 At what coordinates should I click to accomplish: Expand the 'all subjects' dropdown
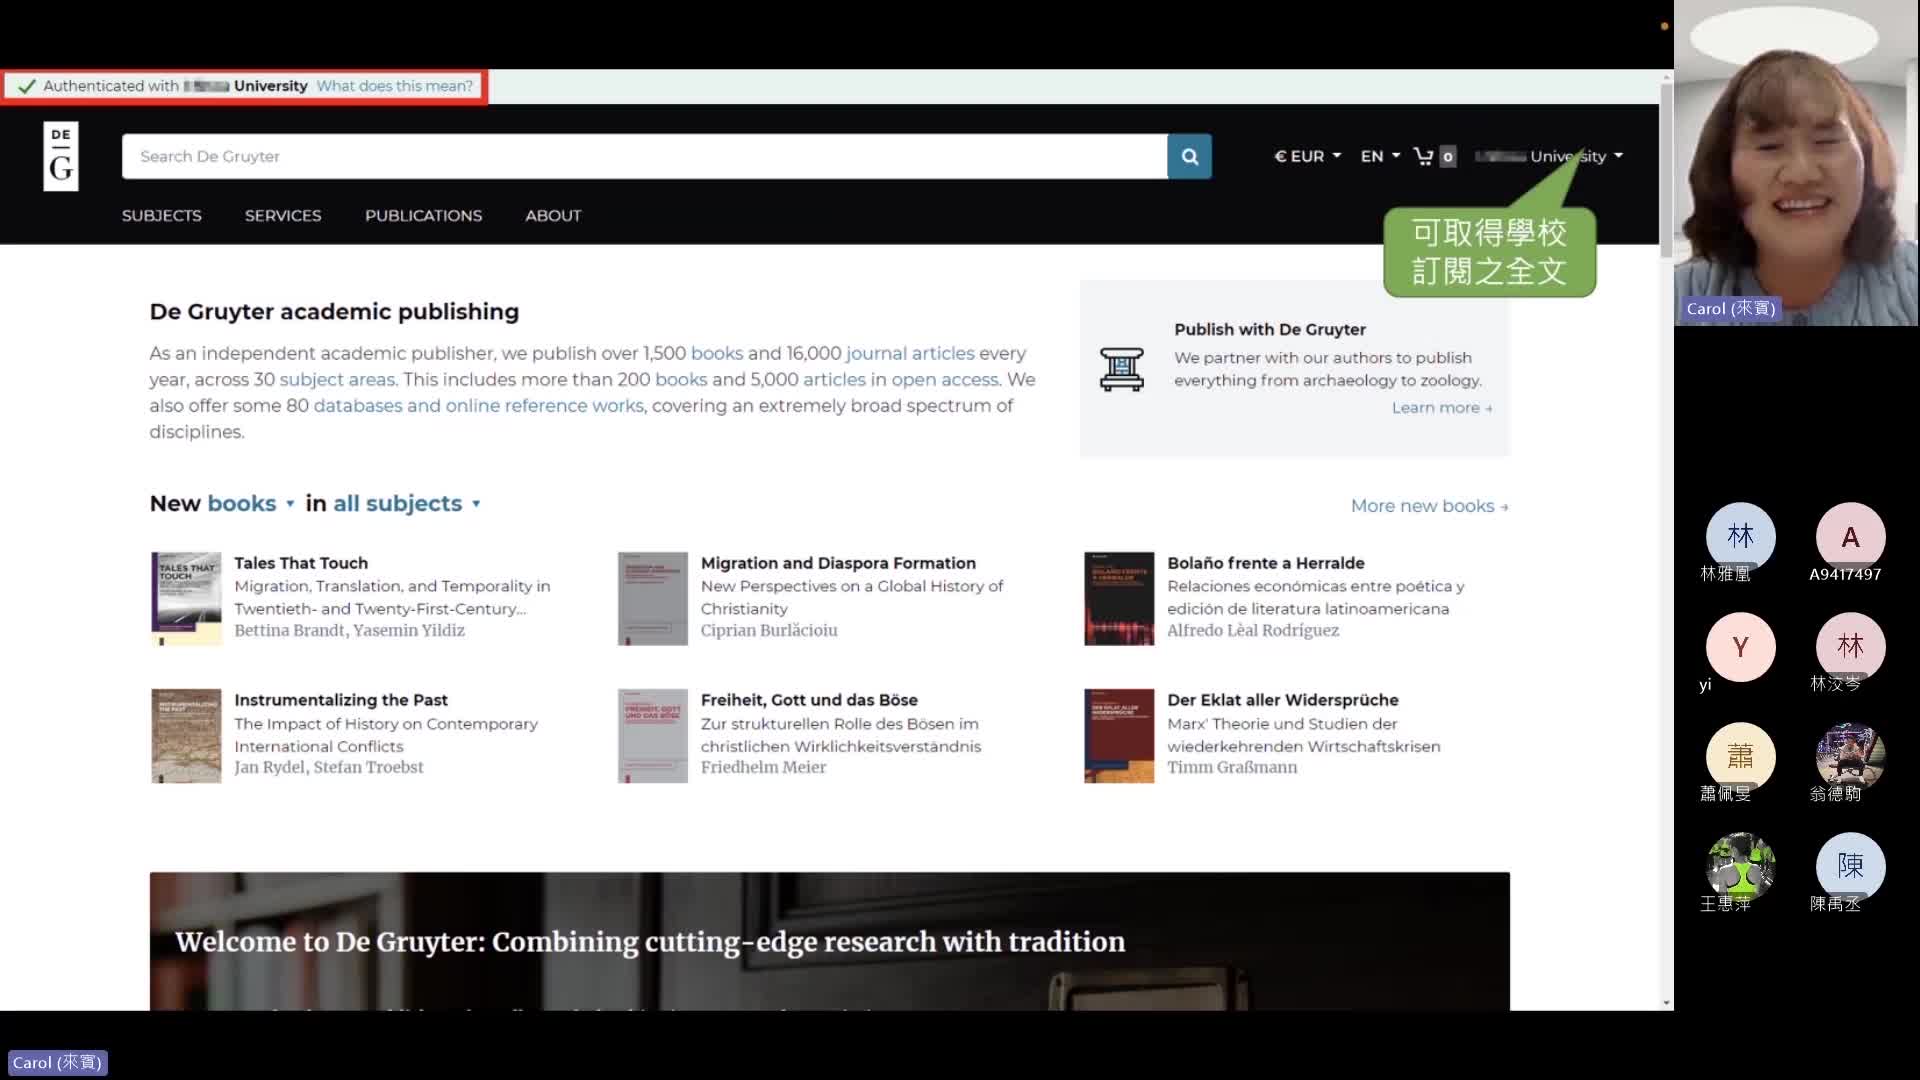coord(407,503)
